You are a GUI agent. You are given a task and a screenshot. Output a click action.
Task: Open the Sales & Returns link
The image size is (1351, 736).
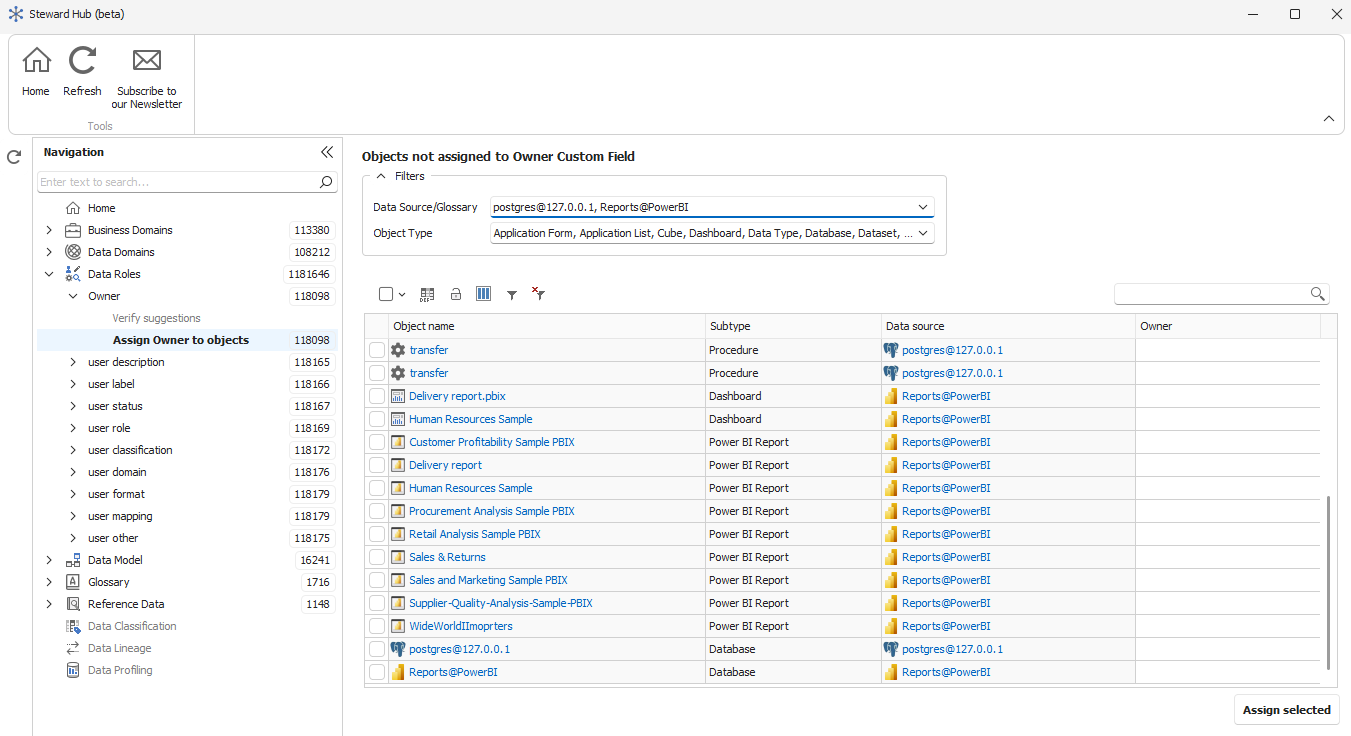click(447, 557)
